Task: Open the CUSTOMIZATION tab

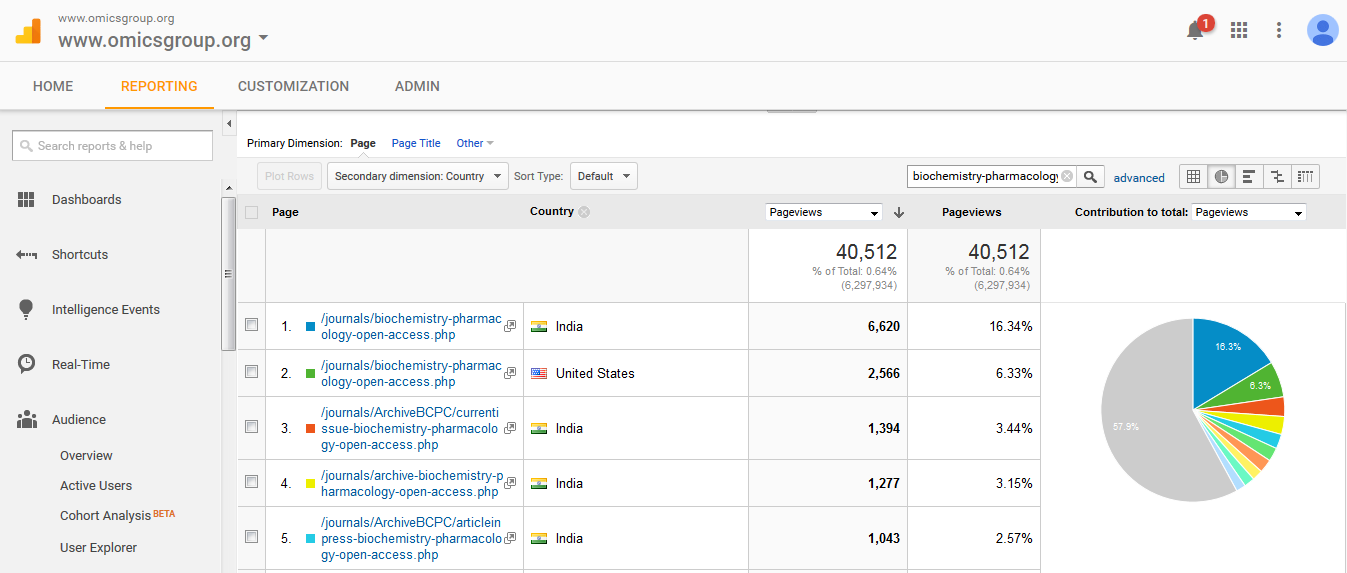Action: coord(293,86)
